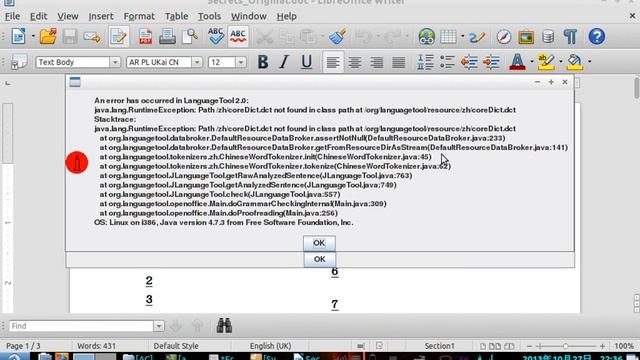The image size is (640, 360).
Task: Toggle nonprinting characters pilcrow
Action: tap(570, 37)
